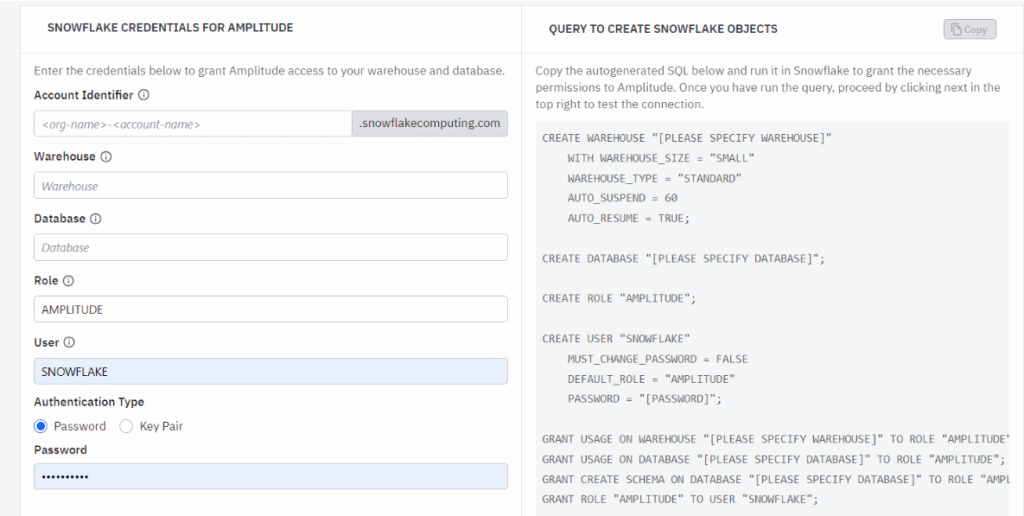Click into the Database text field

tap(270, 248)
